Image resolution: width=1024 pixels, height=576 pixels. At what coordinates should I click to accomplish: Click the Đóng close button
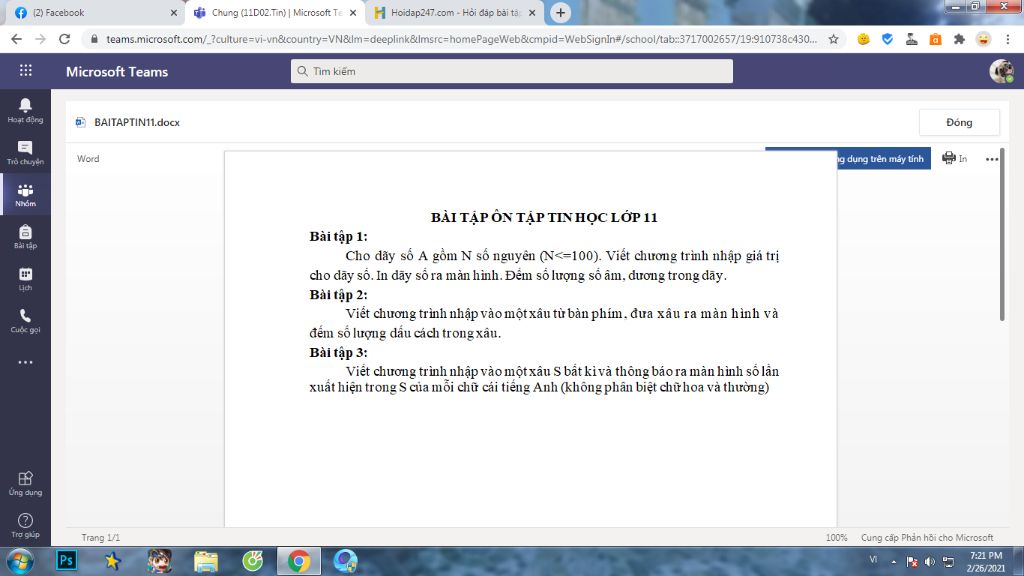(x=959, y=122)
